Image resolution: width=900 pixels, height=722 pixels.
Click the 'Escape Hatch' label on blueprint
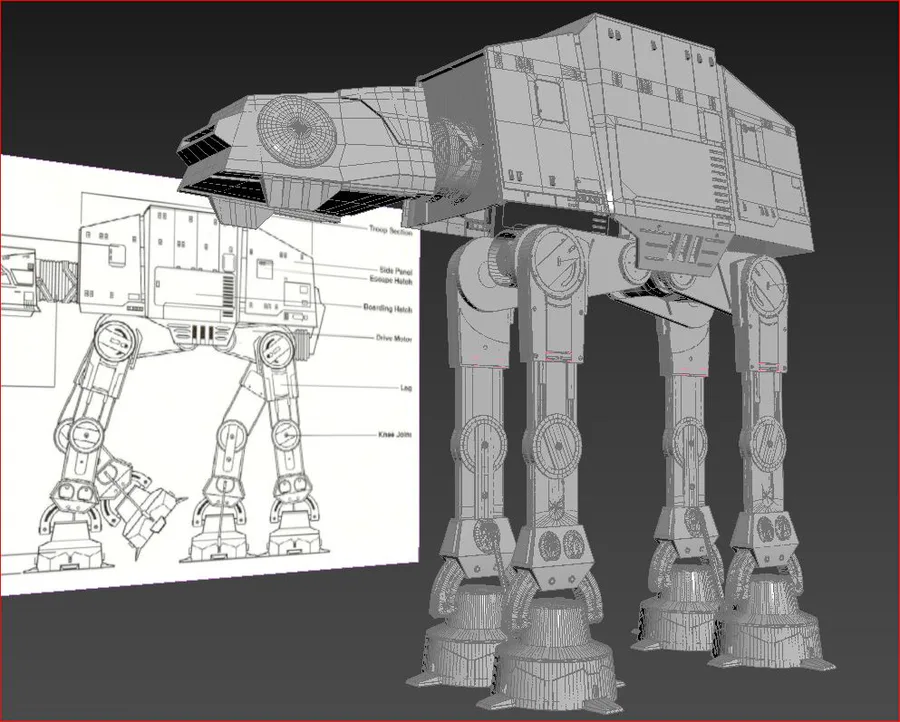tap(391, 280)
